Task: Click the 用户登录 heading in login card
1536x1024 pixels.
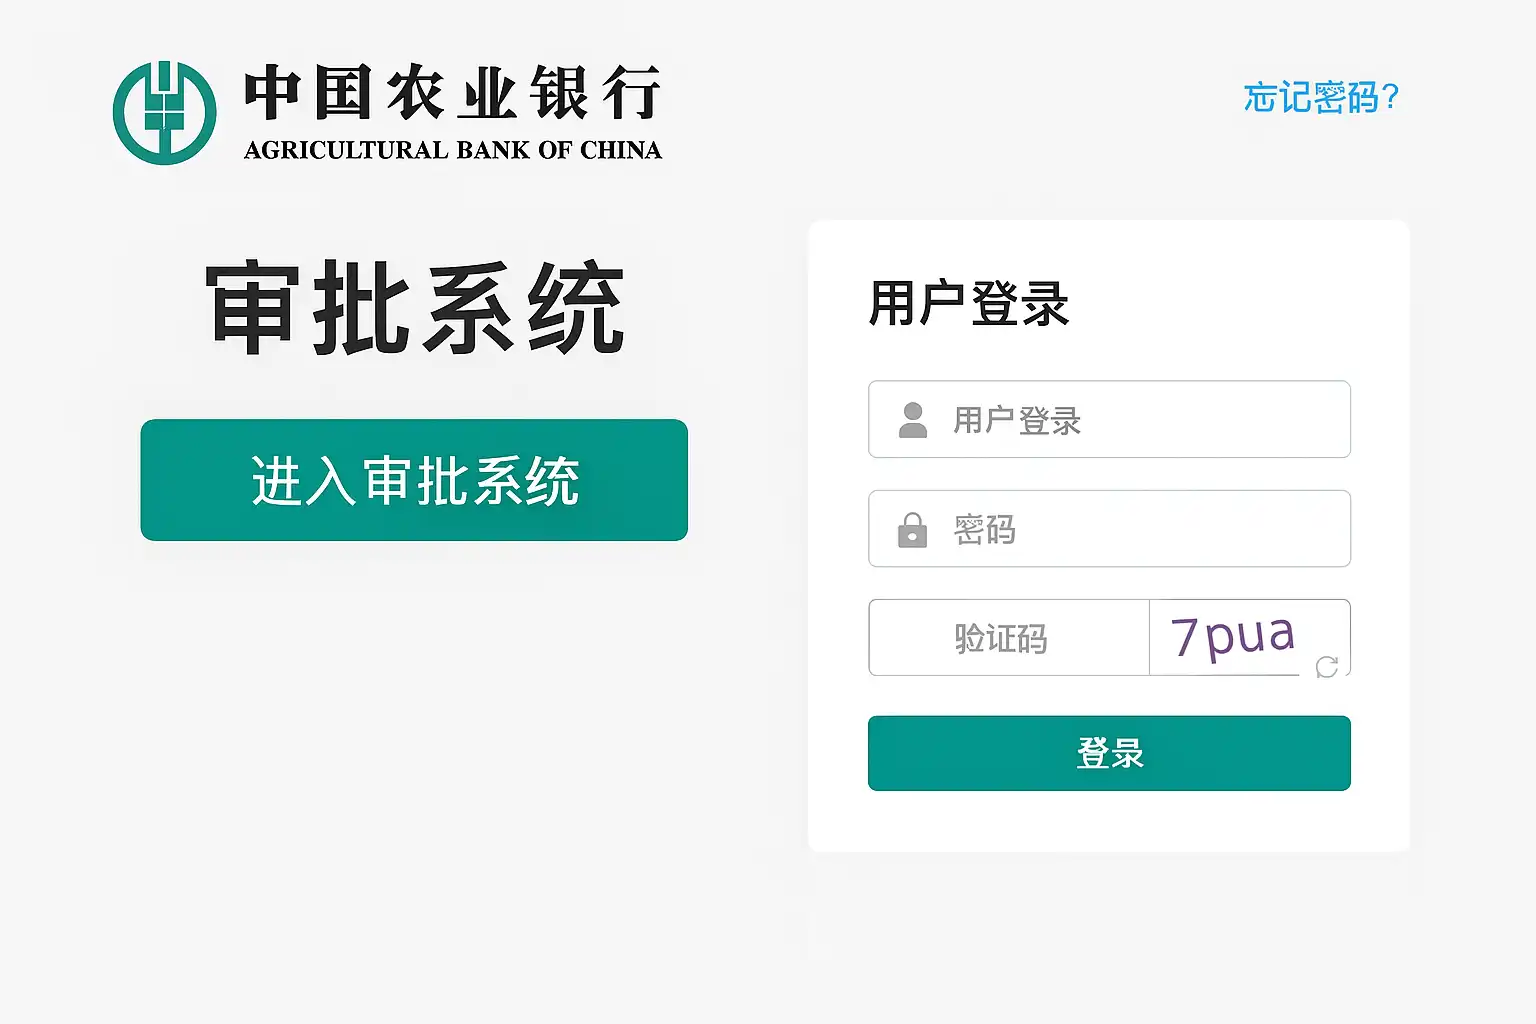Action: (x=968, y=304)
